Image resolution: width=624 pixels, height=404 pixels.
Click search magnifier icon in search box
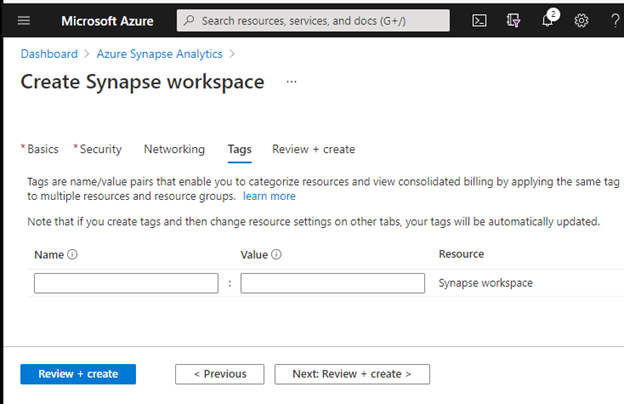(x=189, y=20)
